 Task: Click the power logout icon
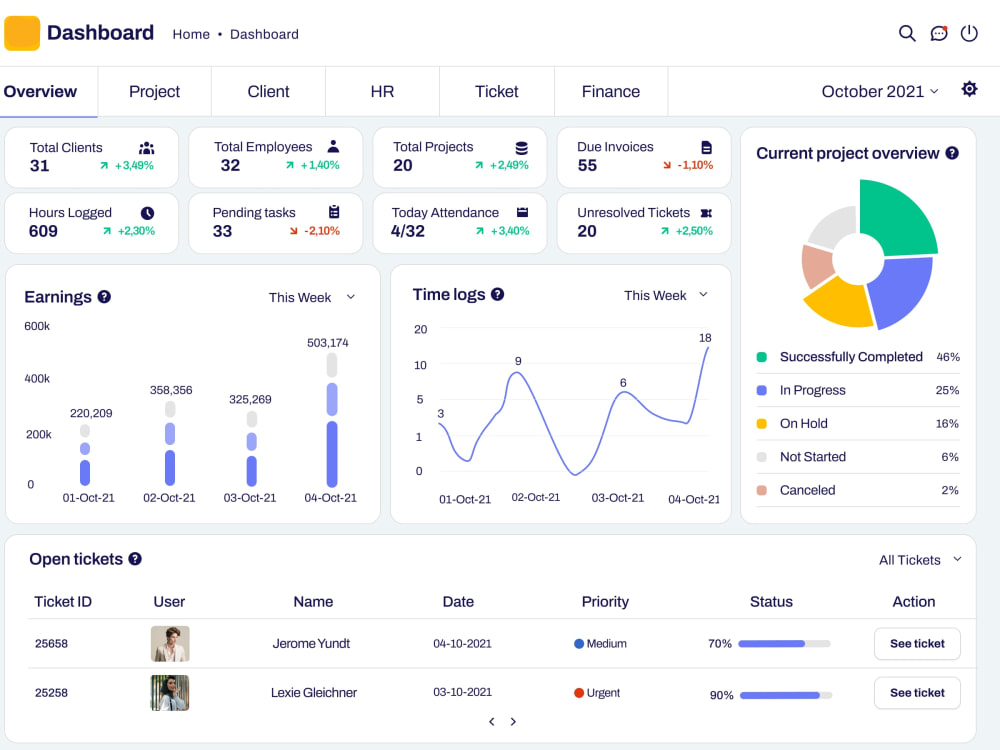click(969, 33)
